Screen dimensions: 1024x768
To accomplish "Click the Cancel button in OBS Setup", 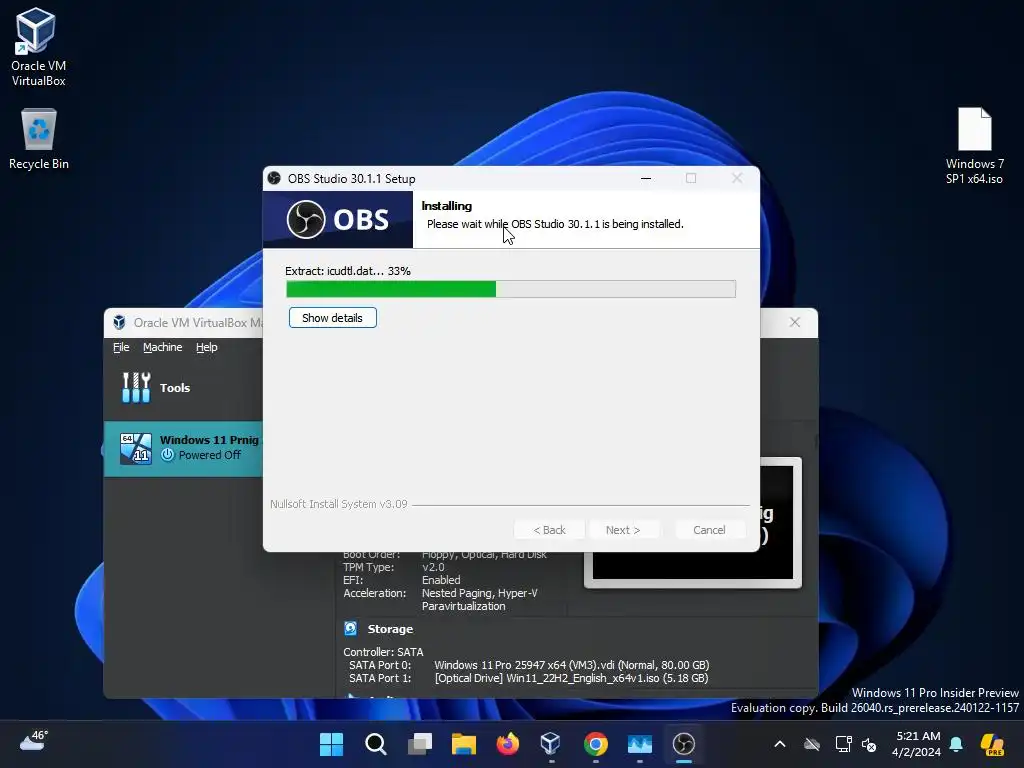I will [709, 530].
